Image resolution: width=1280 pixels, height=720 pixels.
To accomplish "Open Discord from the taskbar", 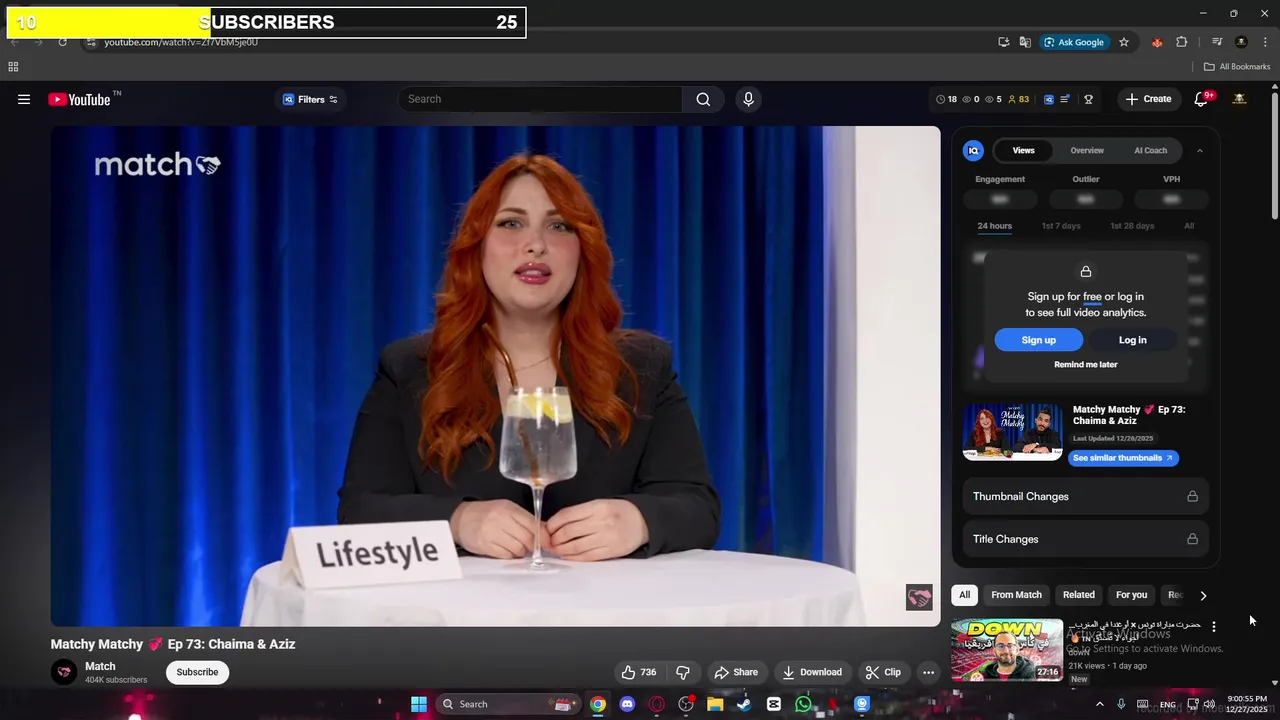I will point(627,704).
